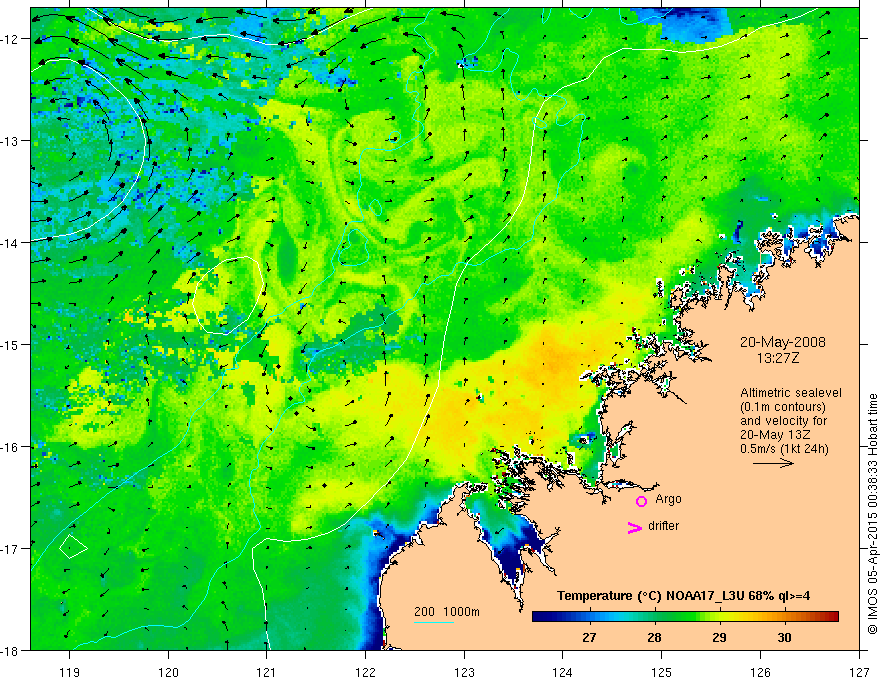This screenshot has width=880, height=680.
Task: Click the colorbar tick label '30'
Action: point(784,637)
